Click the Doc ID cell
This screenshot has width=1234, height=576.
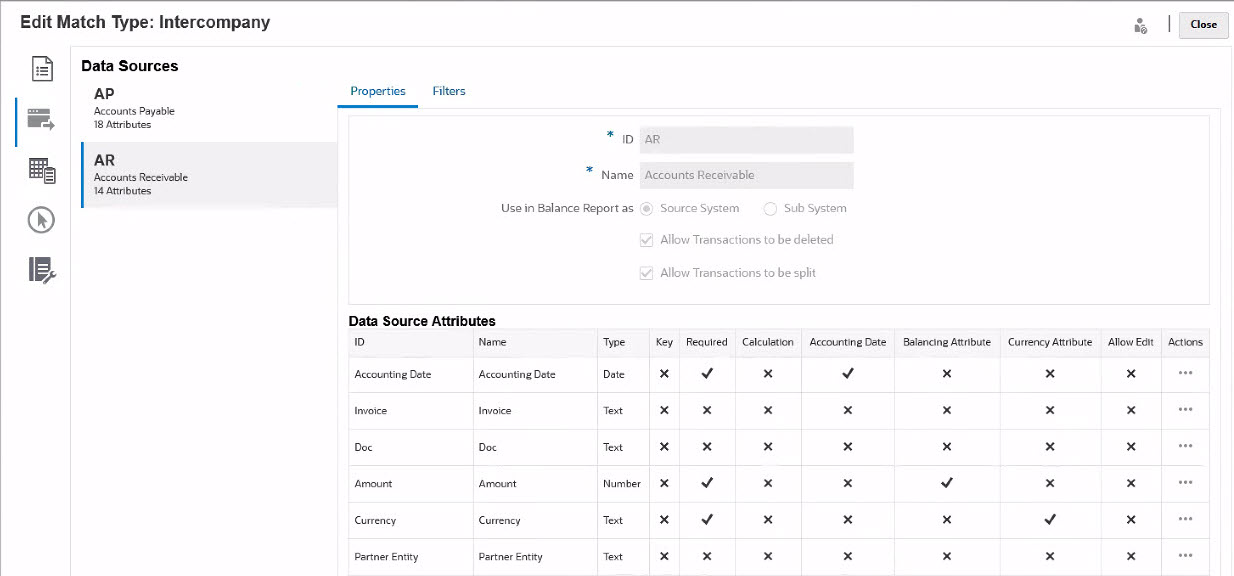[x=411, y=447]
